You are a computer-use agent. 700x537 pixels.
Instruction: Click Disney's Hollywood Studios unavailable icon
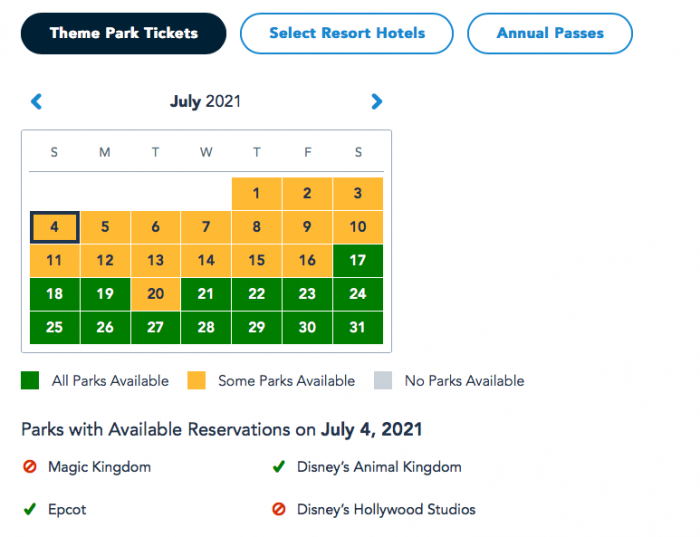click(279, 510)
